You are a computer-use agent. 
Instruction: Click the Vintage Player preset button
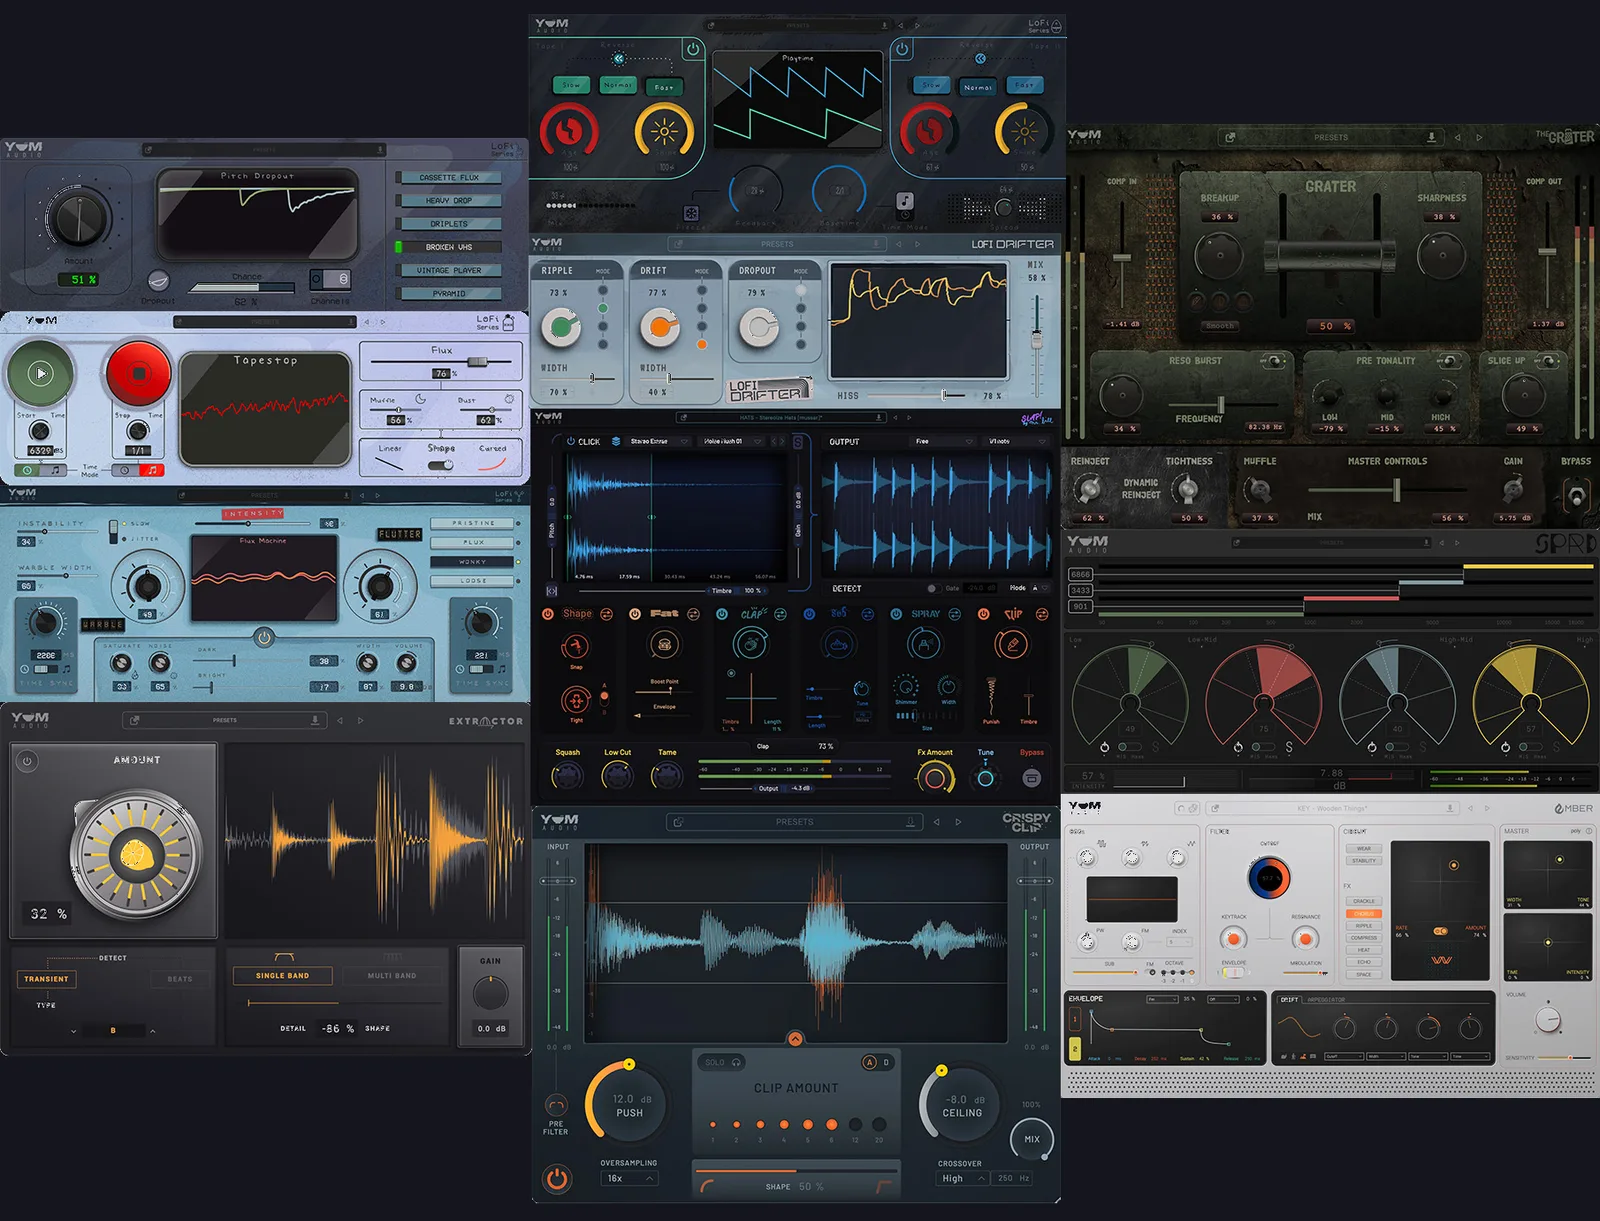tap(449, 270)
